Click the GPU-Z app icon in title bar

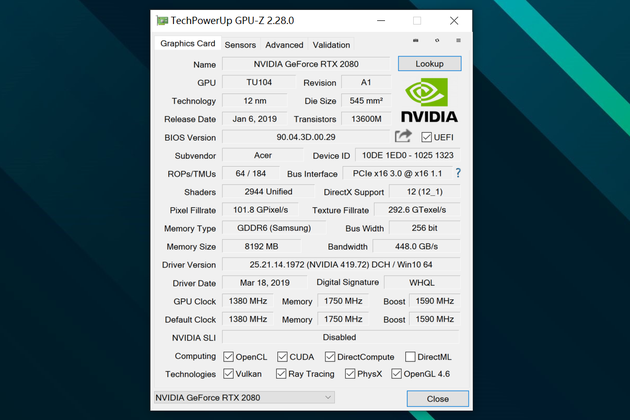pyautogui.click(x=162, y=20)
